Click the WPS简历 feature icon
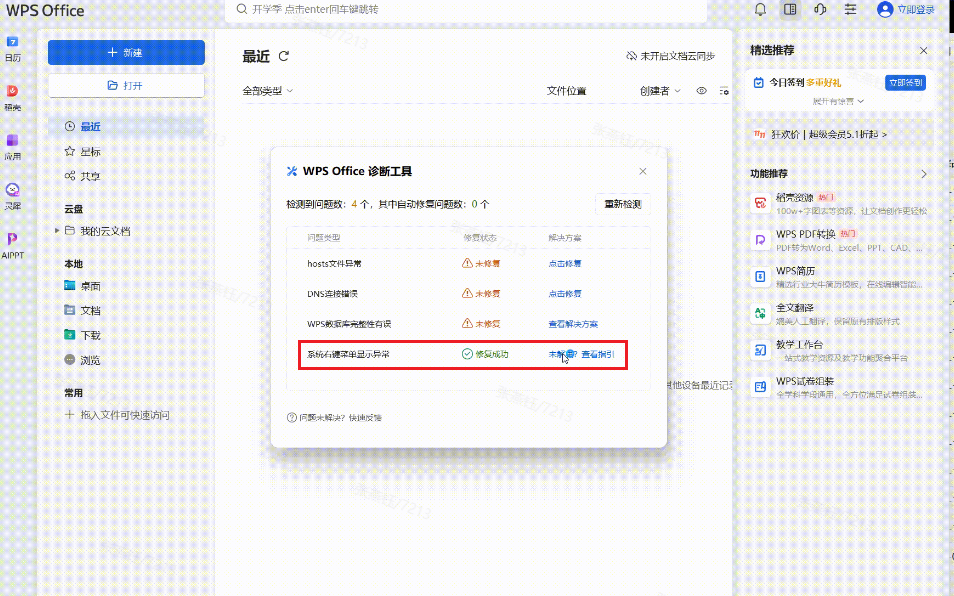Viewport: 954px width, 596px height. tap(761, 277)
